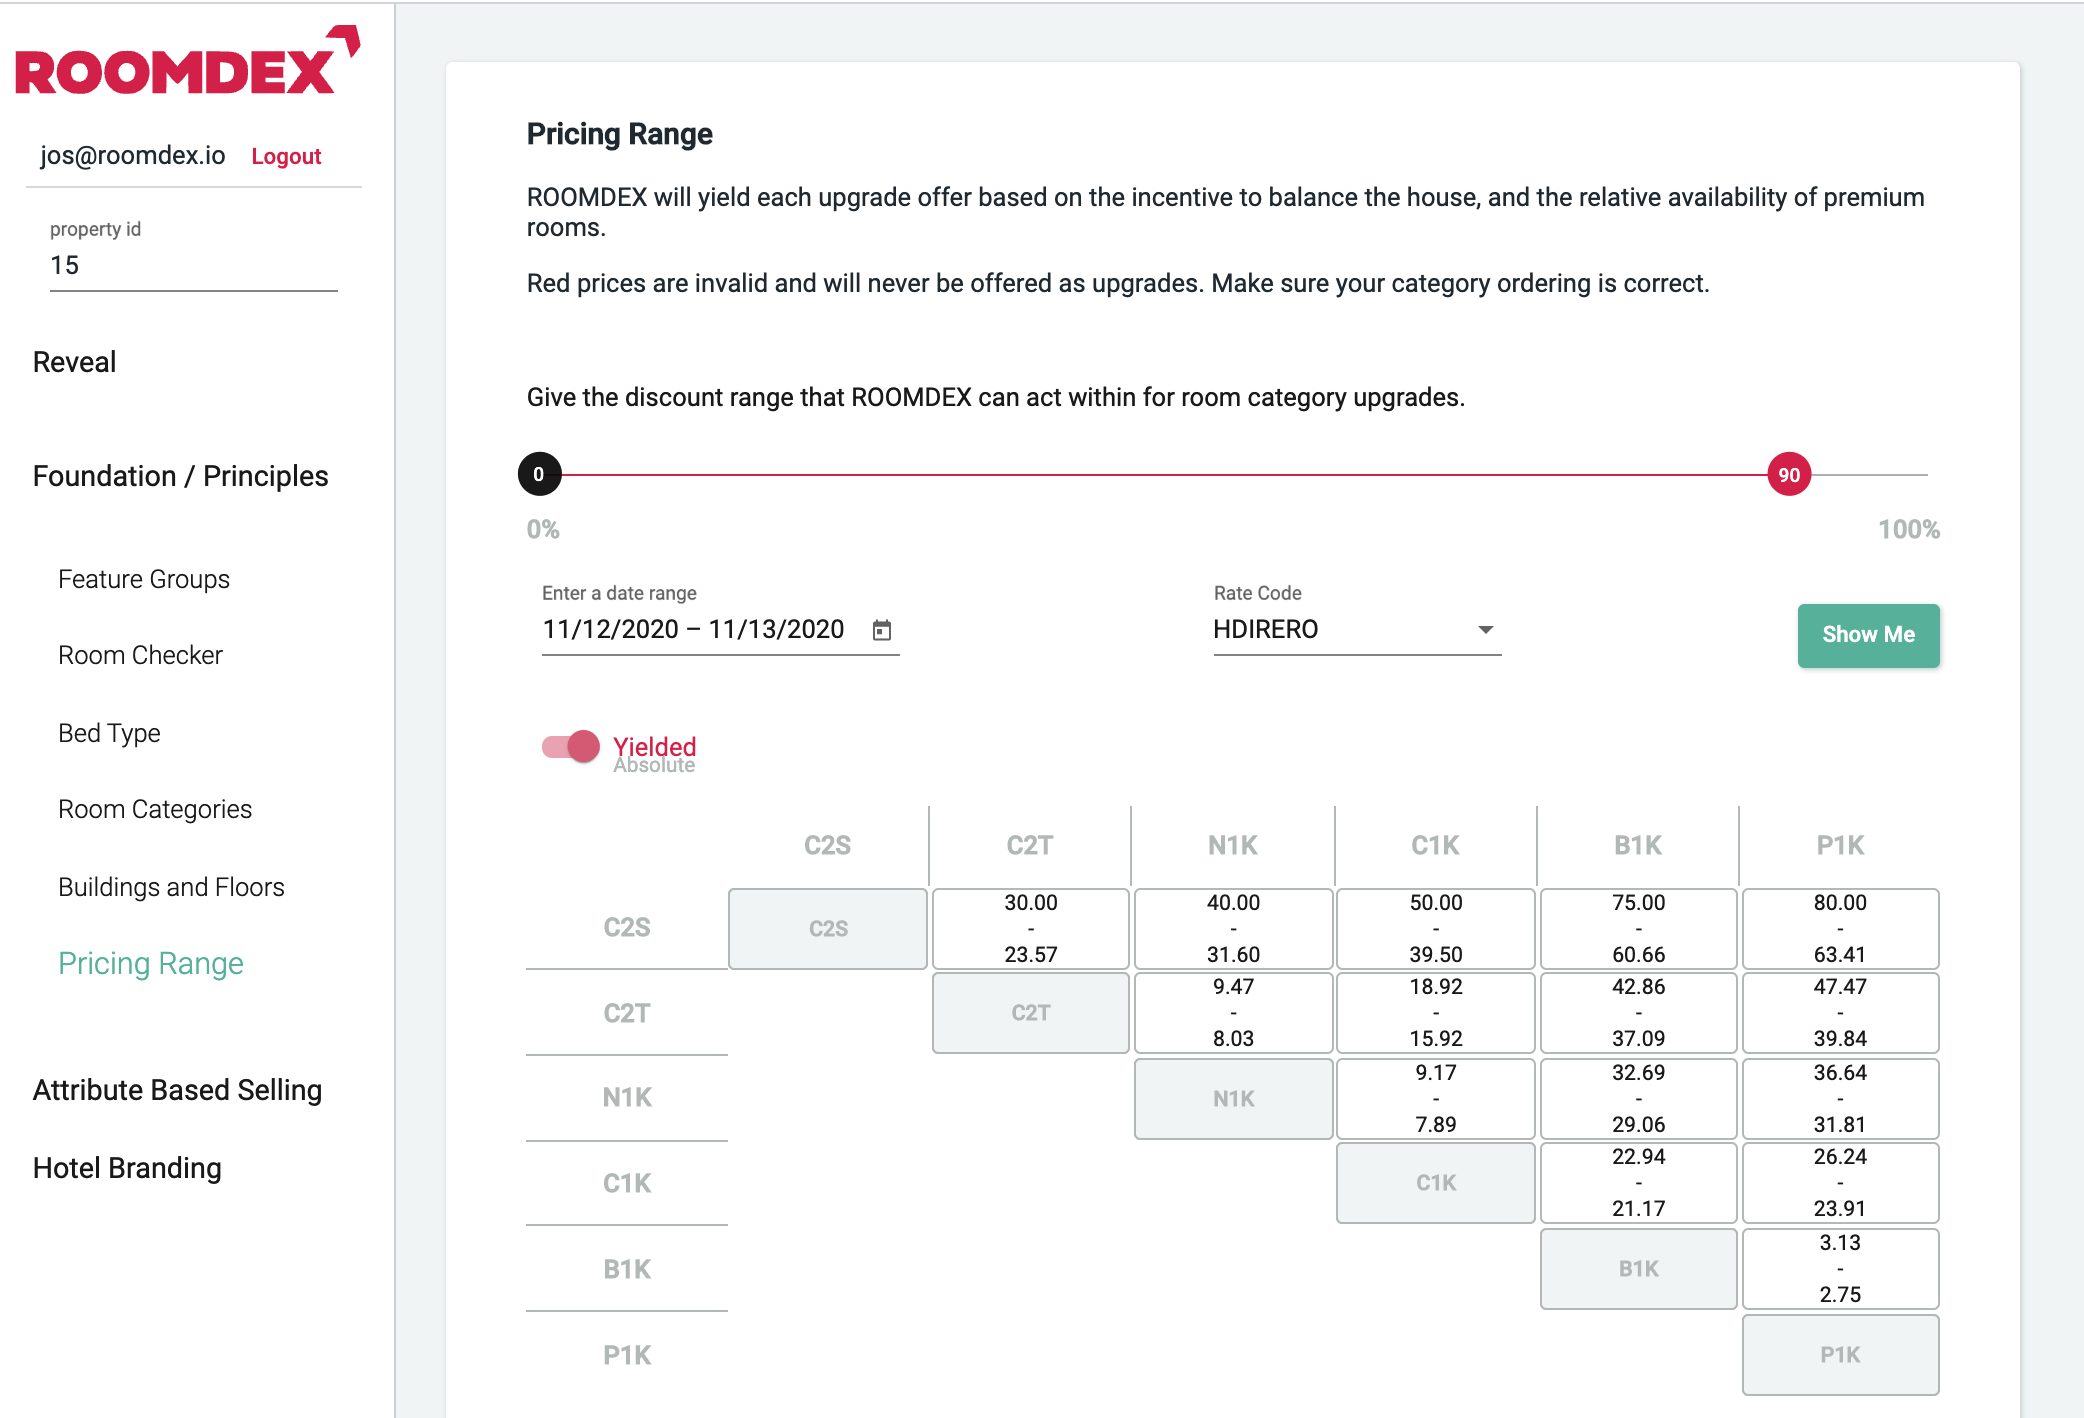Expand the Attribute Based Selling section
2084x1418 pixels.
(177, 1090)
